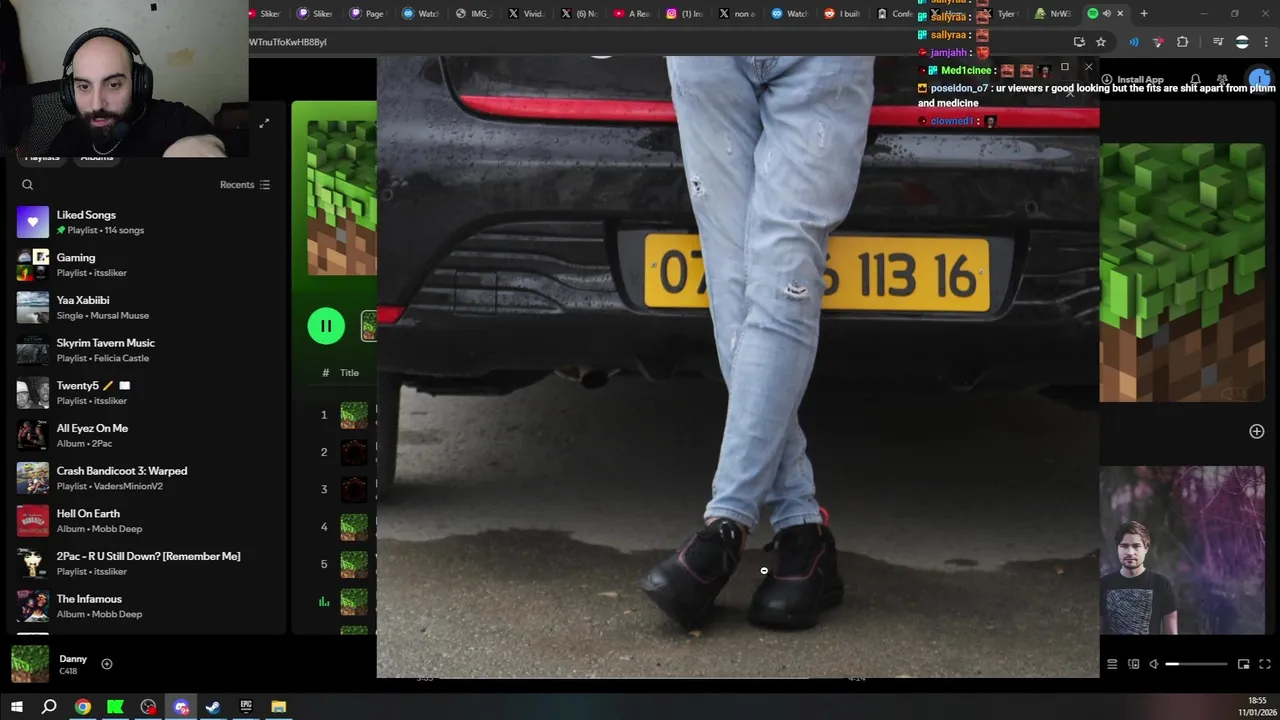Open Windows taskbar search

(x=49, y=707)
